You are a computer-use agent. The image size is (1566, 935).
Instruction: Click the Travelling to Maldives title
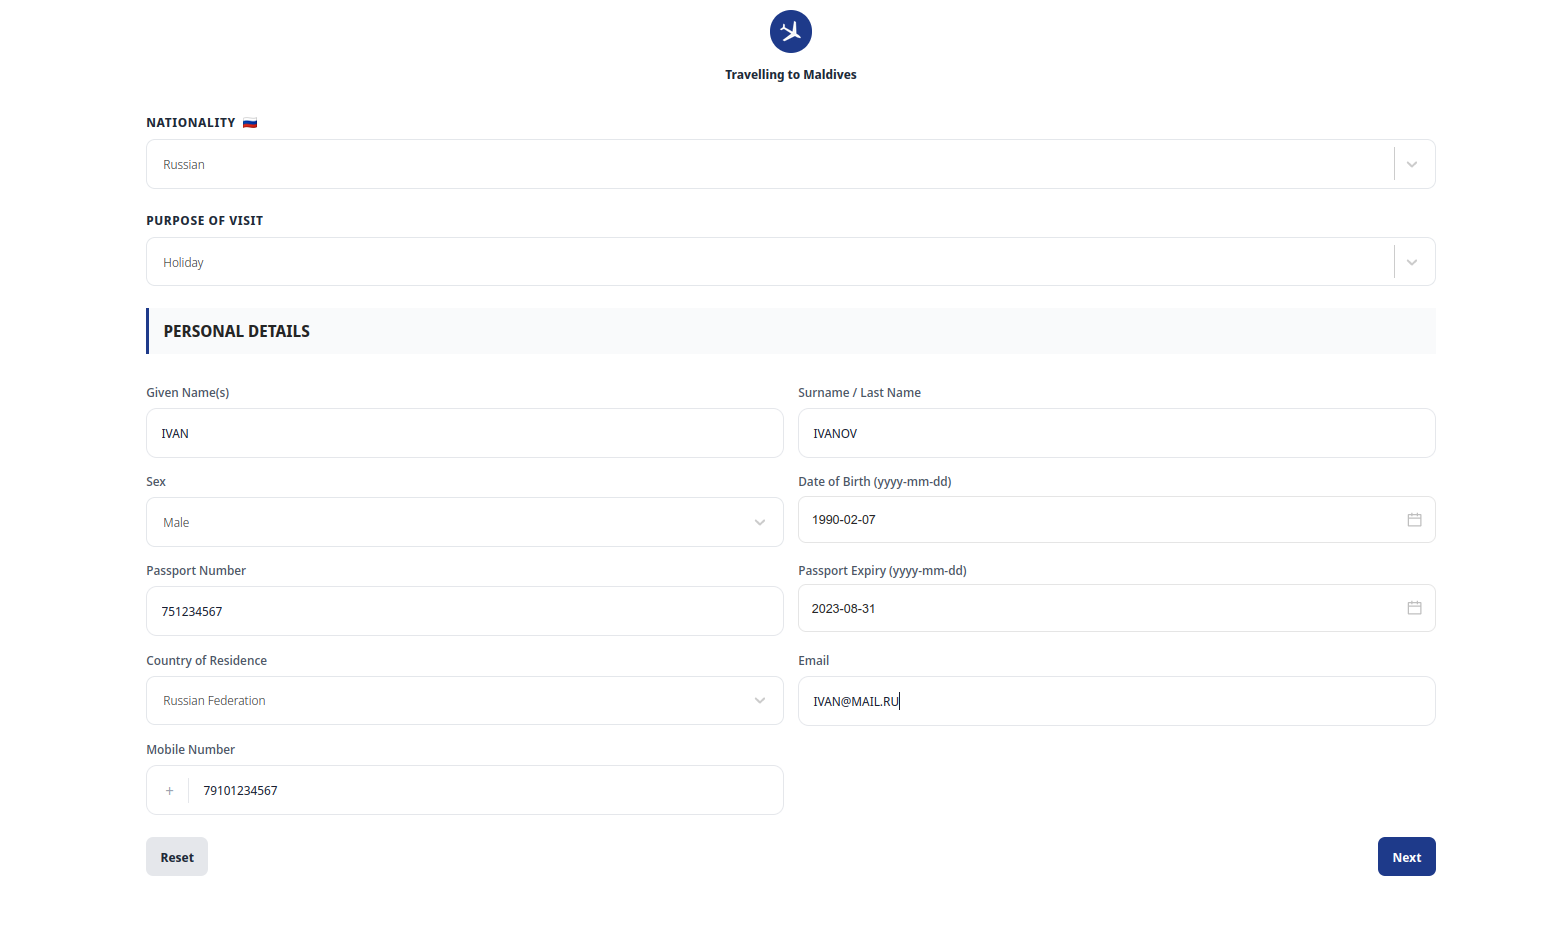click(x=790, y=75)
